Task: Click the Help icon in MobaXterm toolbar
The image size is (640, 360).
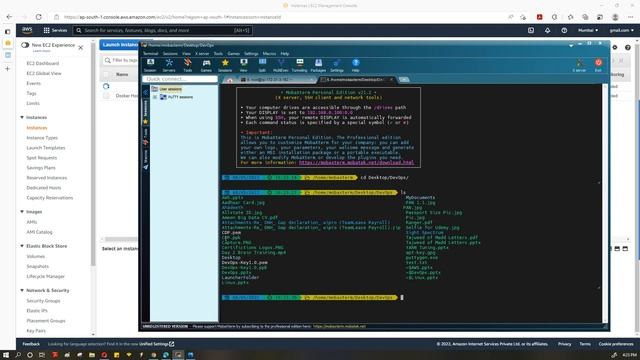Action: (x=356, y=65)
